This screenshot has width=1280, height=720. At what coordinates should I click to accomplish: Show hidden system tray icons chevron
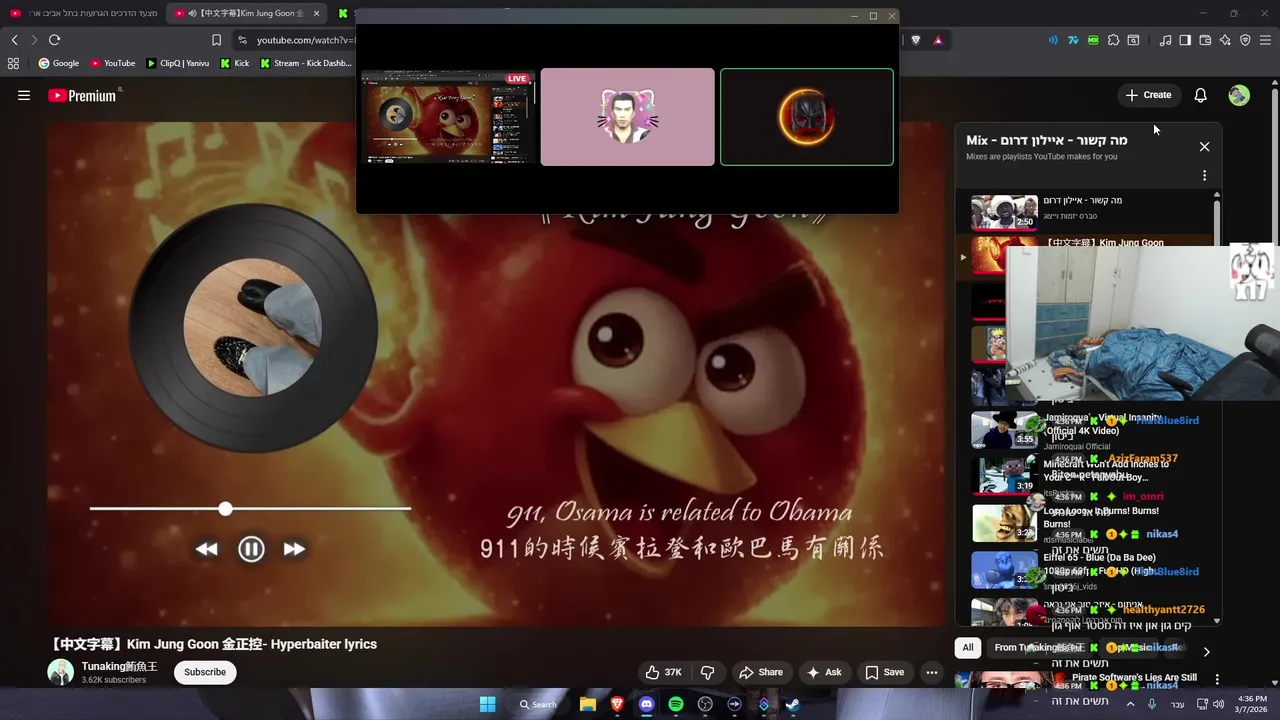click(1131, 704)
